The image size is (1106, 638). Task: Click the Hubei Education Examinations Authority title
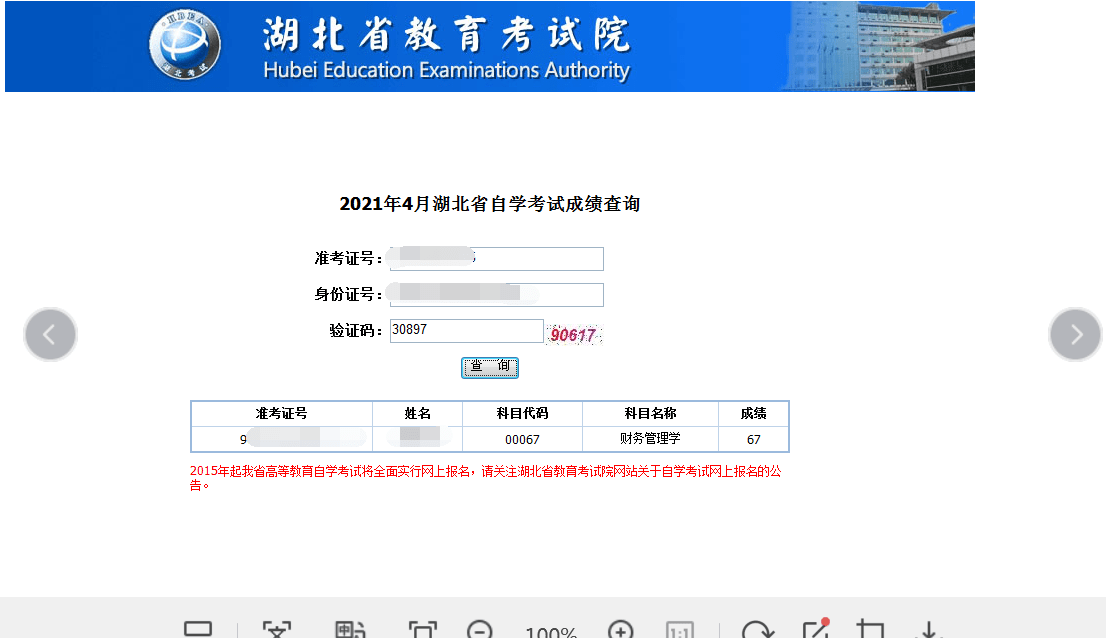pyautogui.click(x=446, y=70)
